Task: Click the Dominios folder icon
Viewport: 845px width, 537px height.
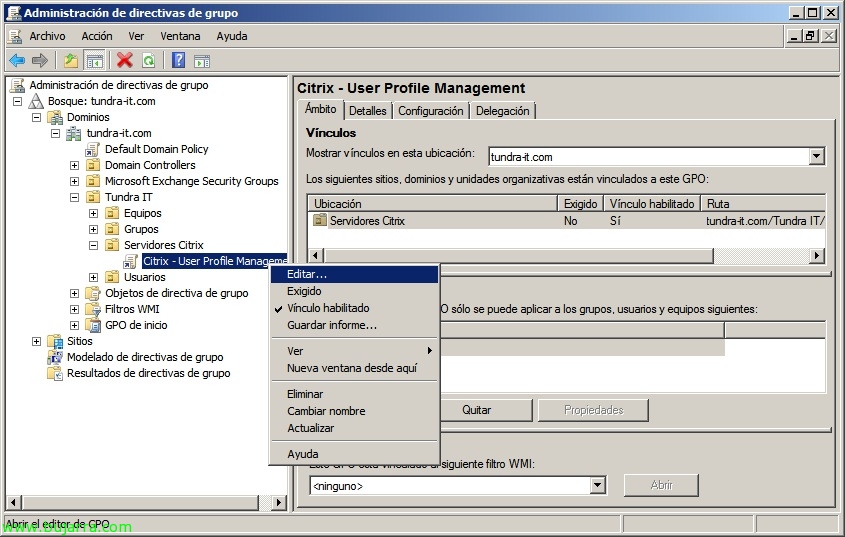Action: 55,117
